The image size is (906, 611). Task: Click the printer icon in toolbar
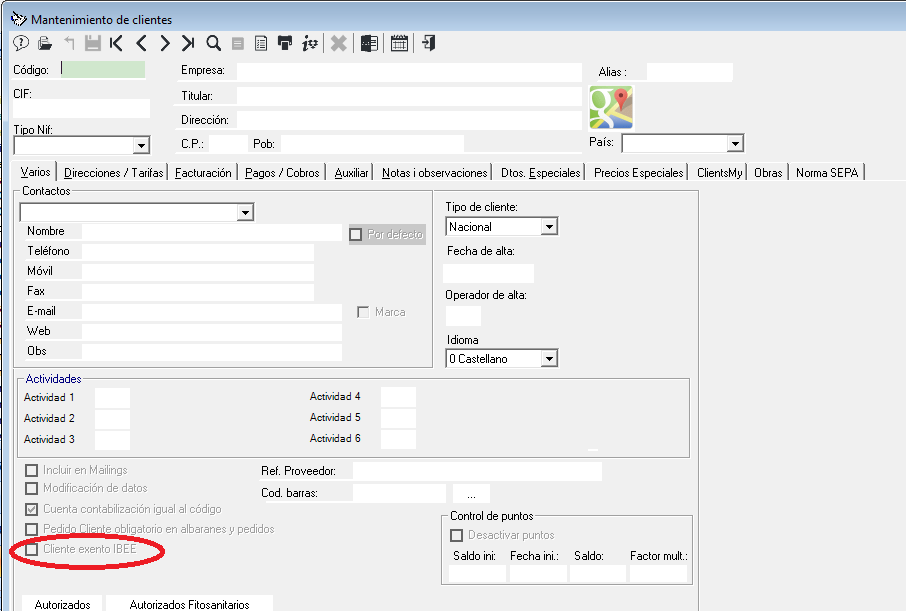click(x=285, y=43)
